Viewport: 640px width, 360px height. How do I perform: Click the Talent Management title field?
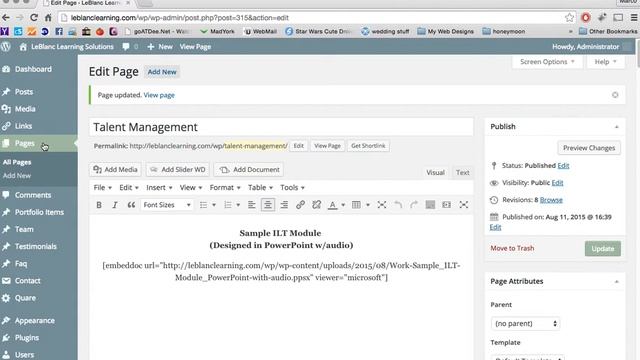pyautogui.click(x=281, y=127)
